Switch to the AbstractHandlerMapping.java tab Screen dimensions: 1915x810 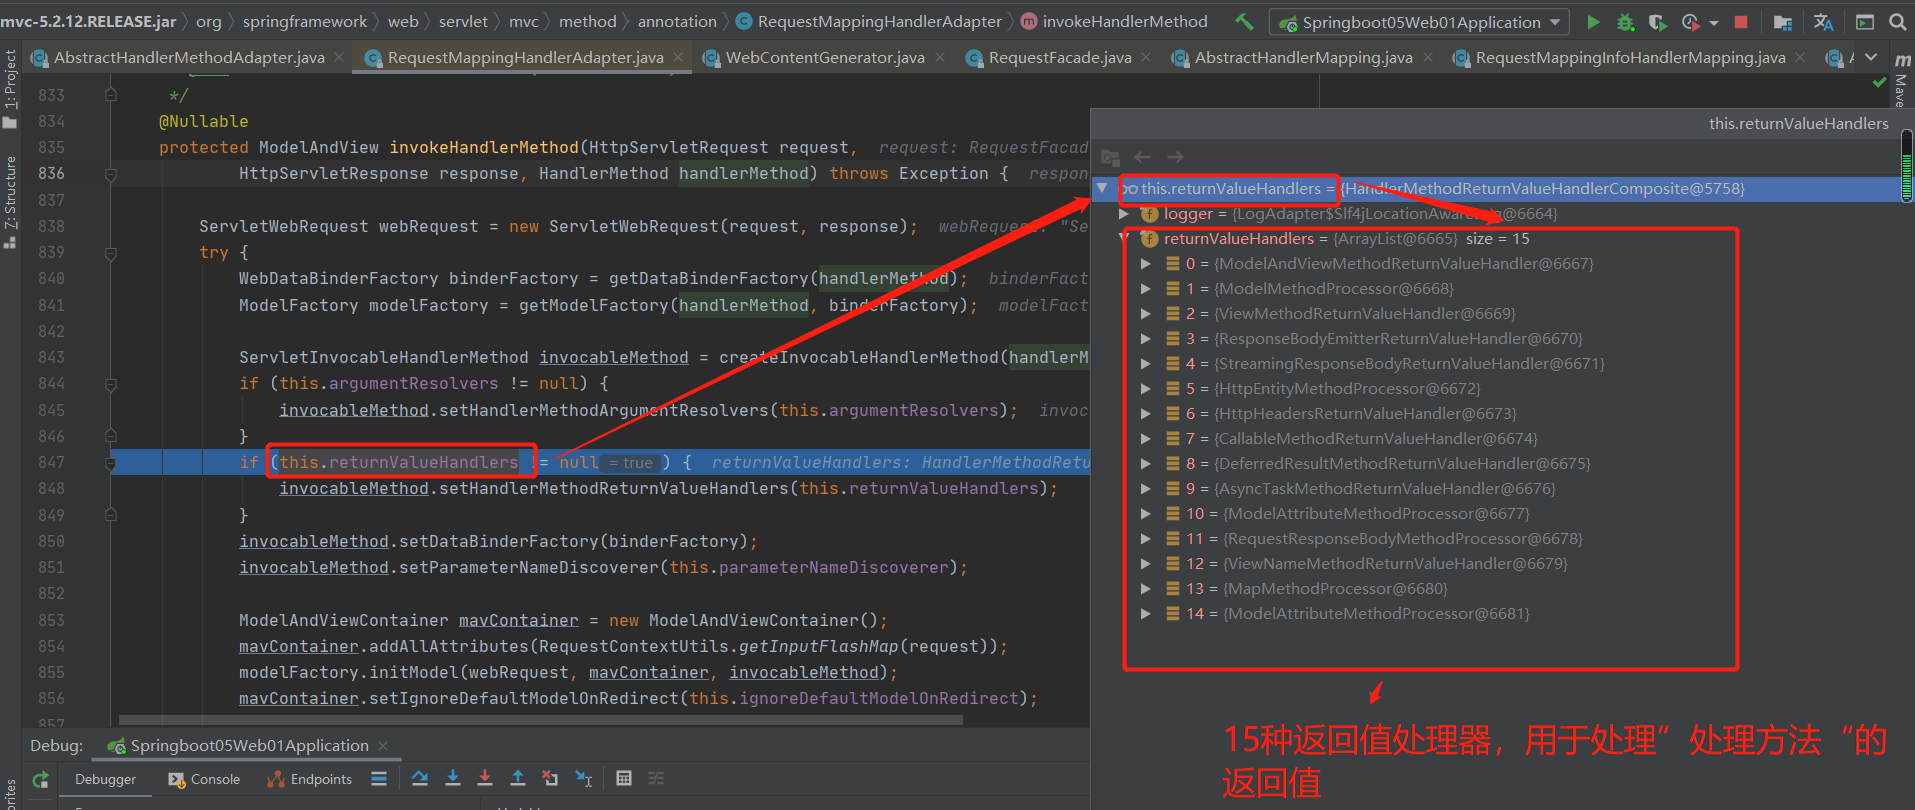click(x=1303, y=58)
